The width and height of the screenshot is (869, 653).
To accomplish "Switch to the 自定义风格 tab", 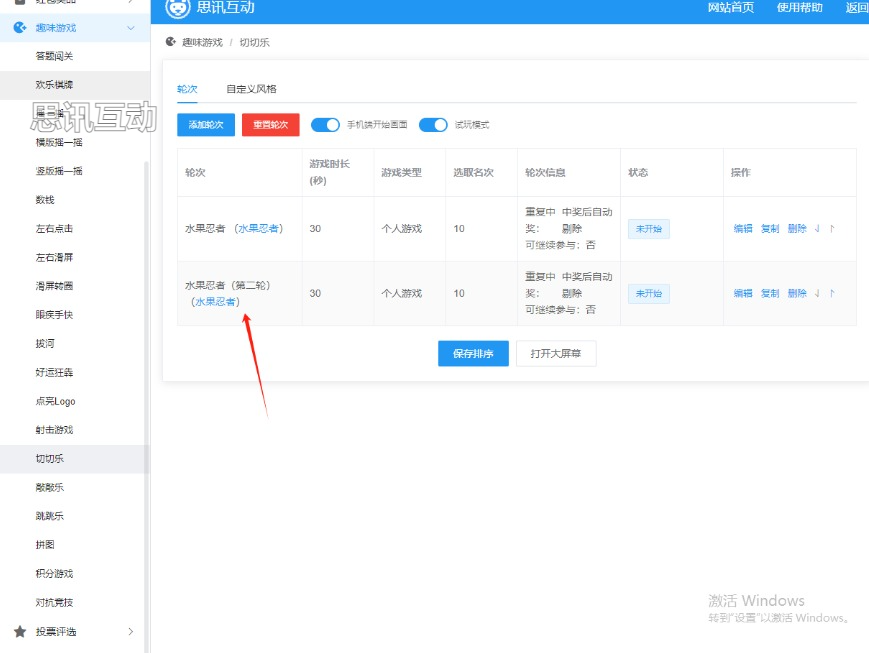I will coord(251,89).
